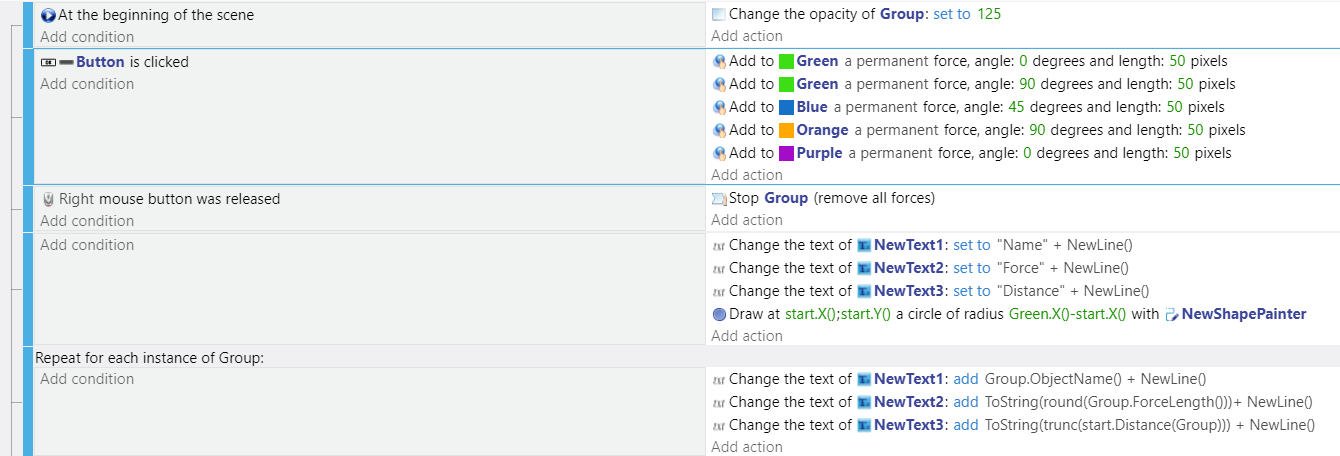
Task: Add action below opacity change action
Action: point(747,36)
